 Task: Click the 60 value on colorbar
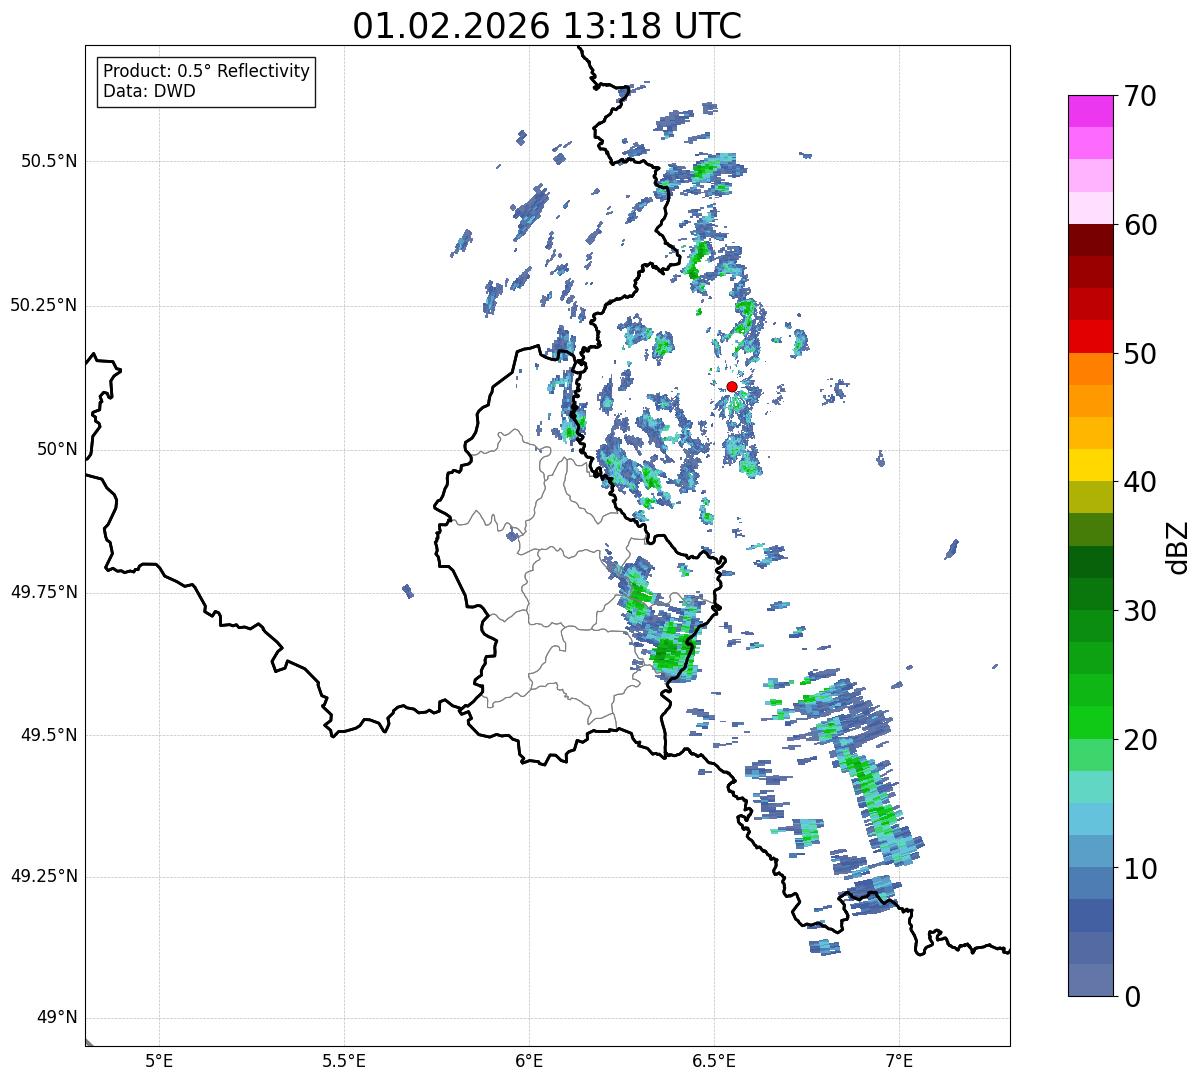1140,225
